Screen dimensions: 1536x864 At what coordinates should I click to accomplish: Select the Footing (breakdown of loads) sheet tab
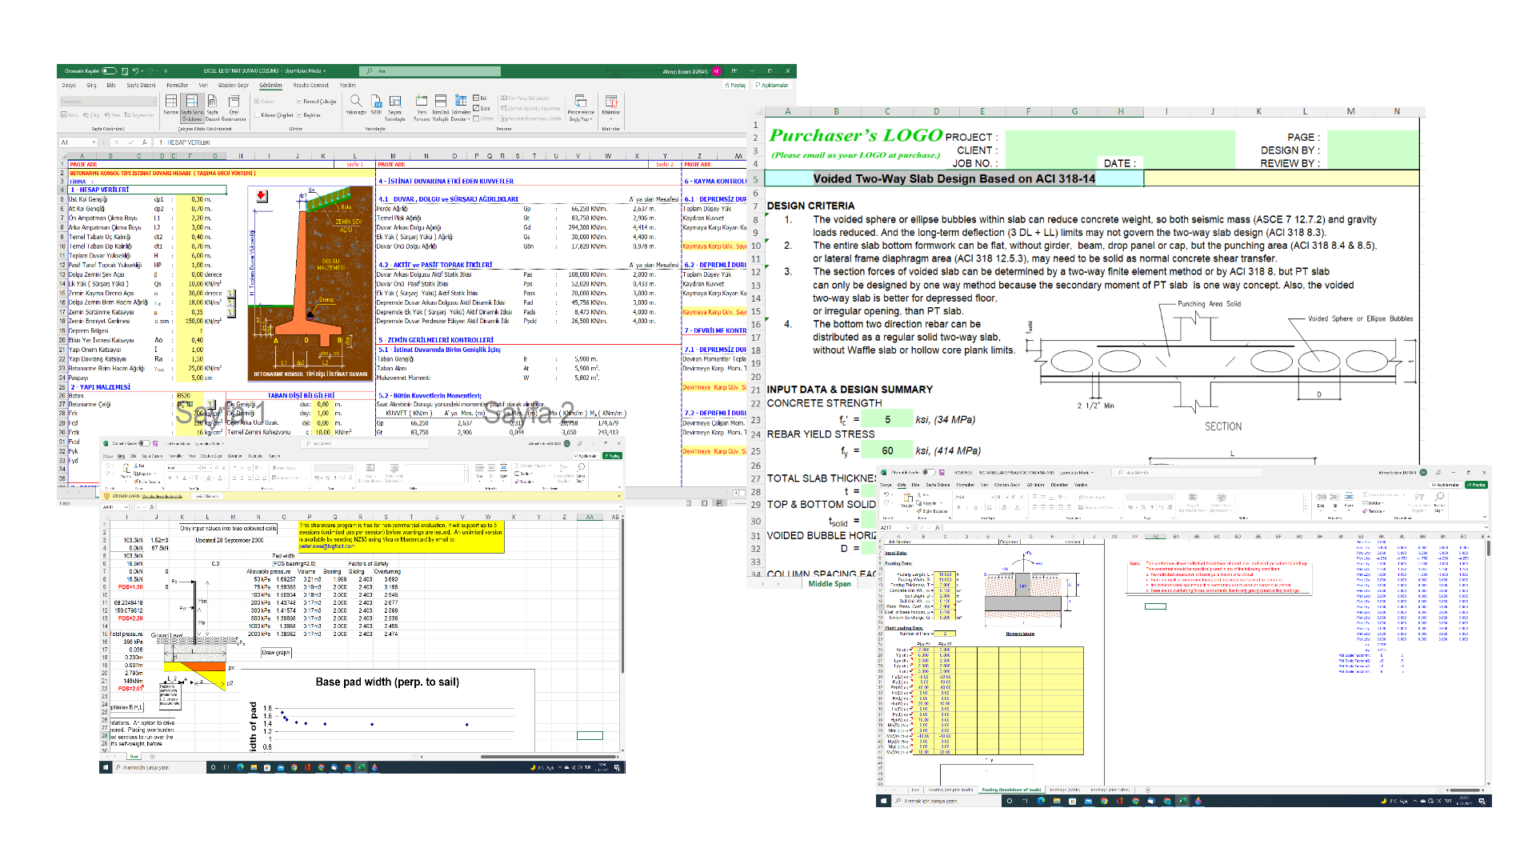pos(1011,789)
